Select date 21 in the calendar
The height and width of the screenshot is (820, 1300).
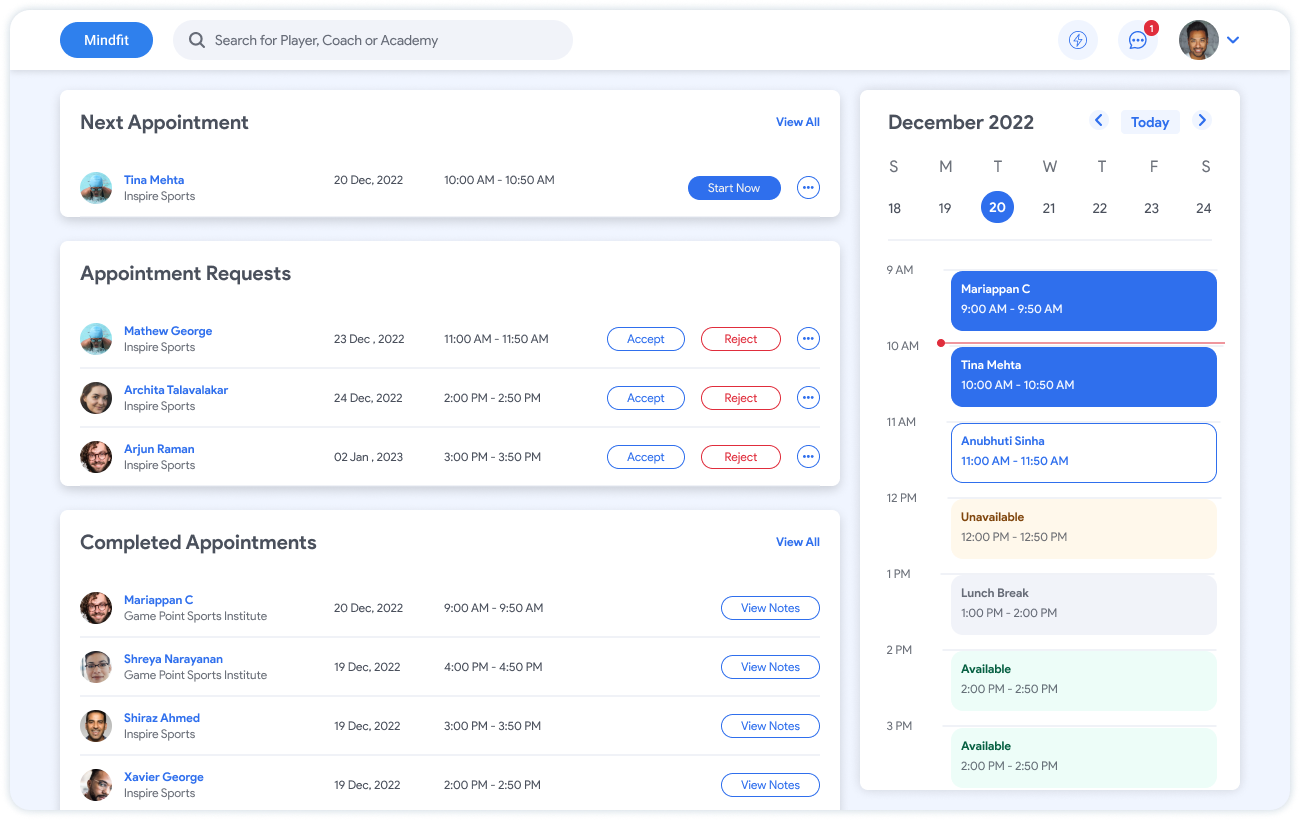1049,208
